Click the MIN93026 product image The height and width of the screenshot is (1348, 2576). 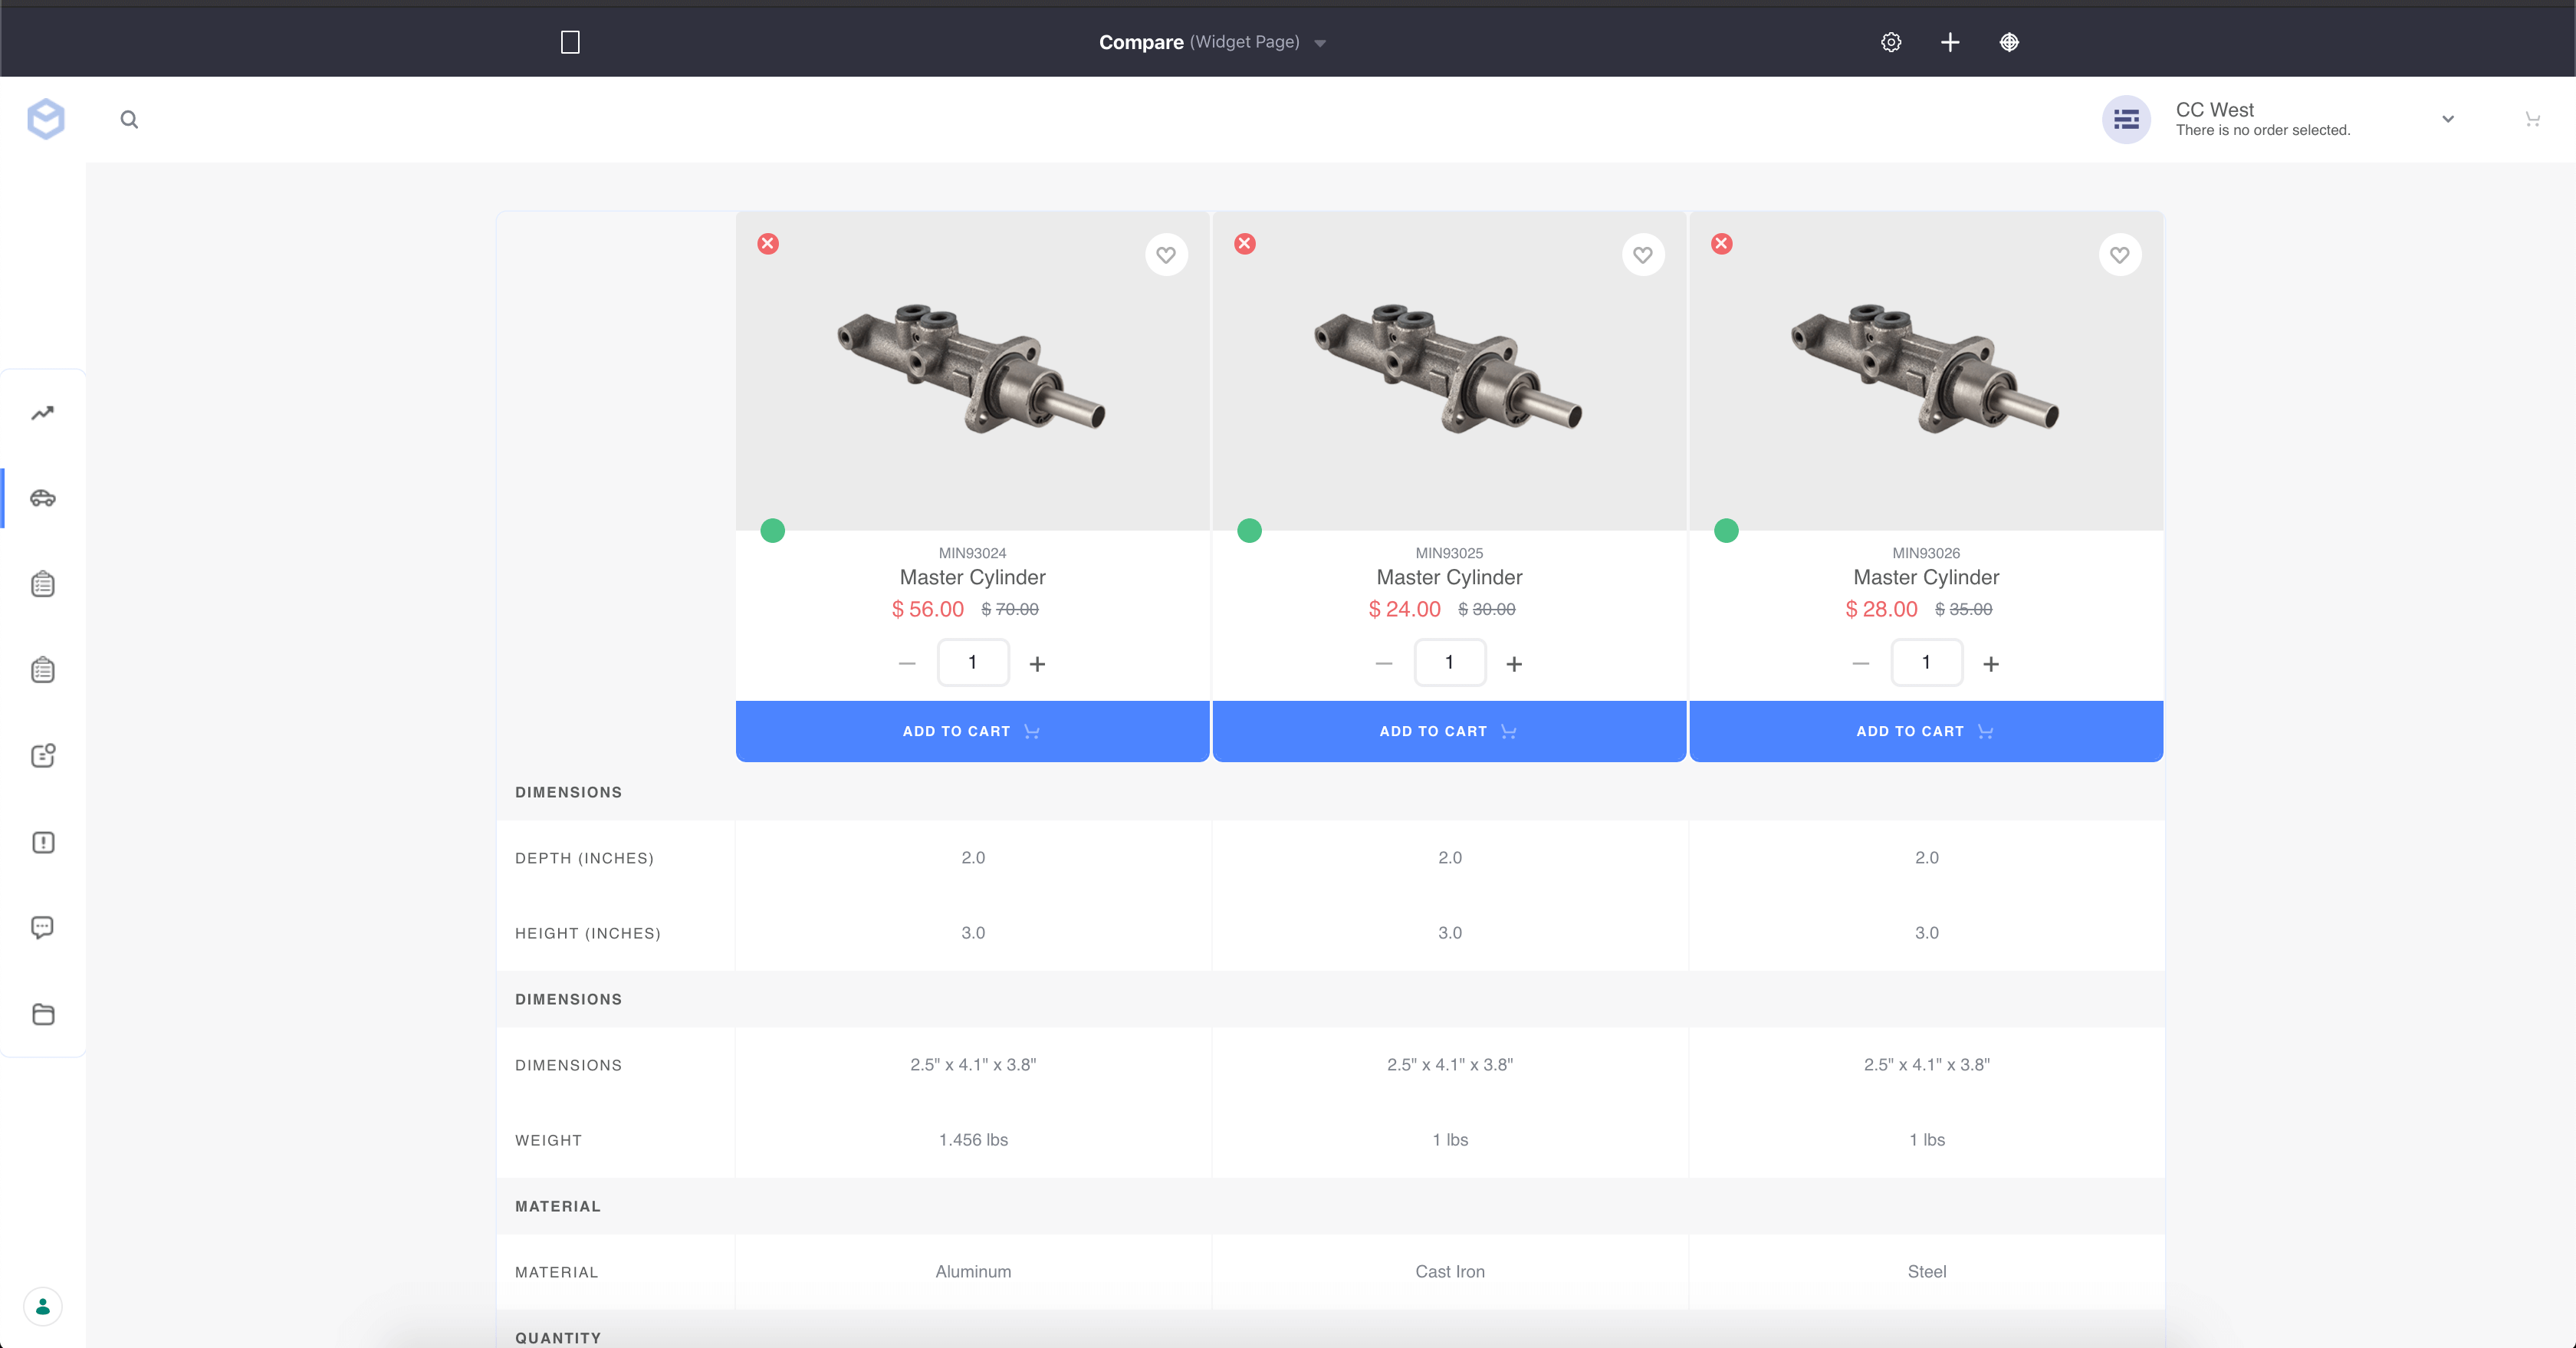(x=1925, y=370)
